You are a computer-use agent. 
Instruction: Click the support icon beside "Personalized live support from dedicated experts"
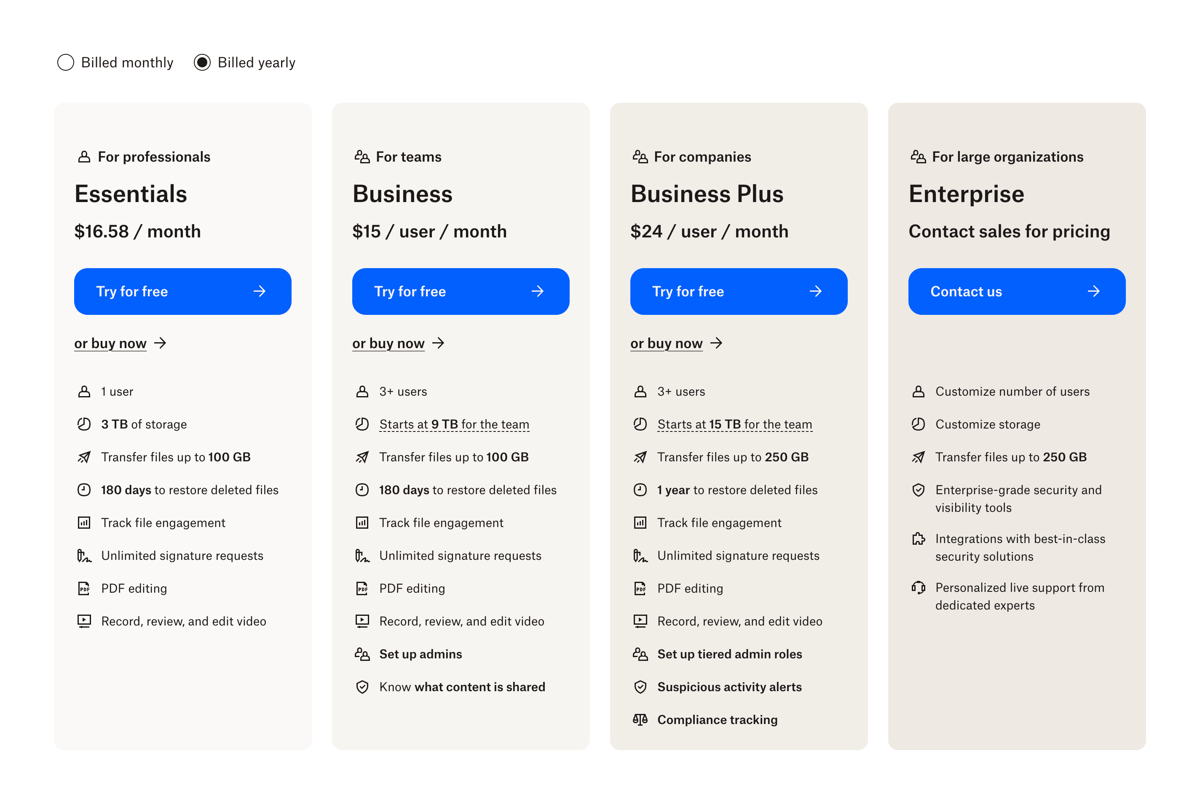[919, 589]
